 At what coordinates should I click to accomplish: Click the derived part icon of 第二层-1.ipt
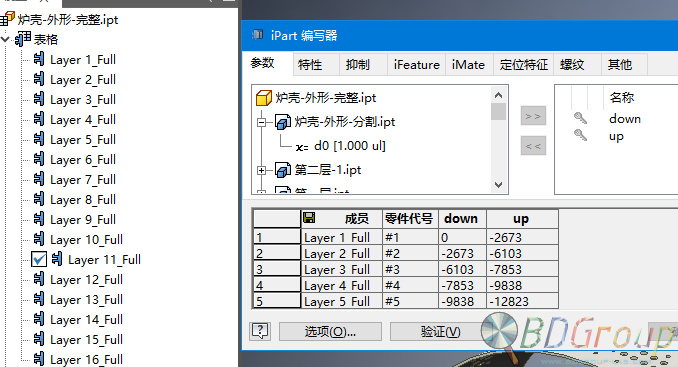(283, 170)
